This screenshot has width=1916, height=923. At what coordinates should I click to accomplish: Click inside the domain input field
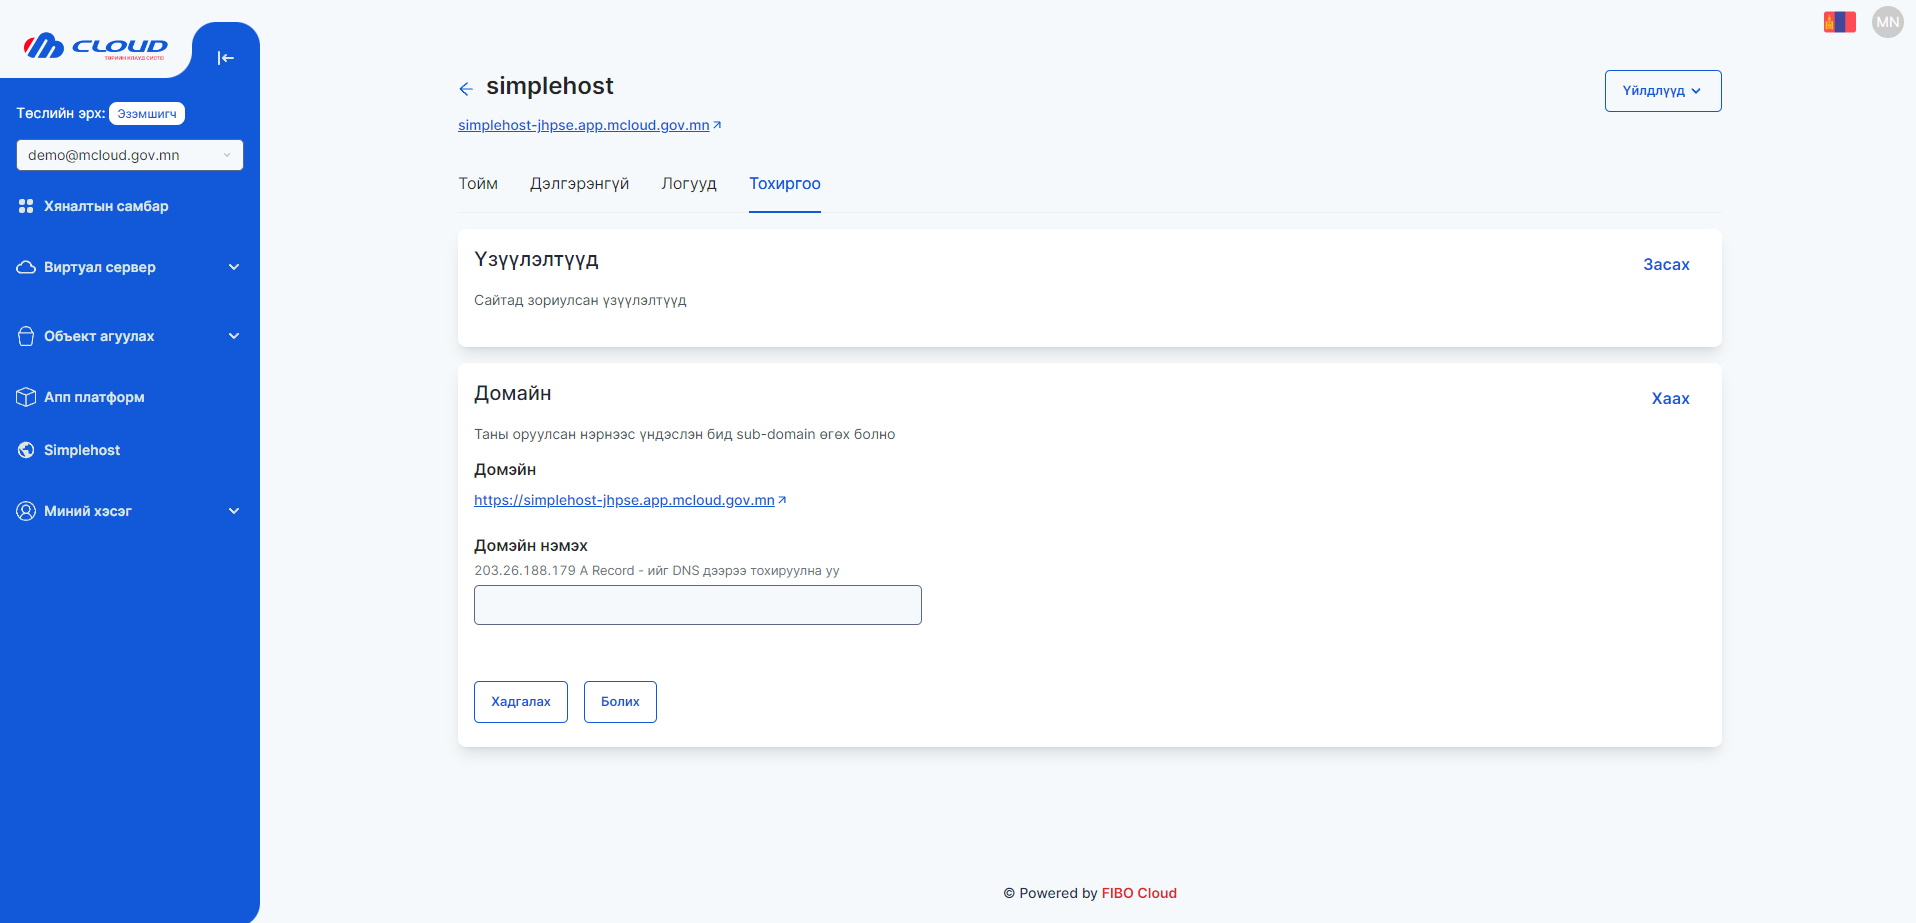coord(697,605)
